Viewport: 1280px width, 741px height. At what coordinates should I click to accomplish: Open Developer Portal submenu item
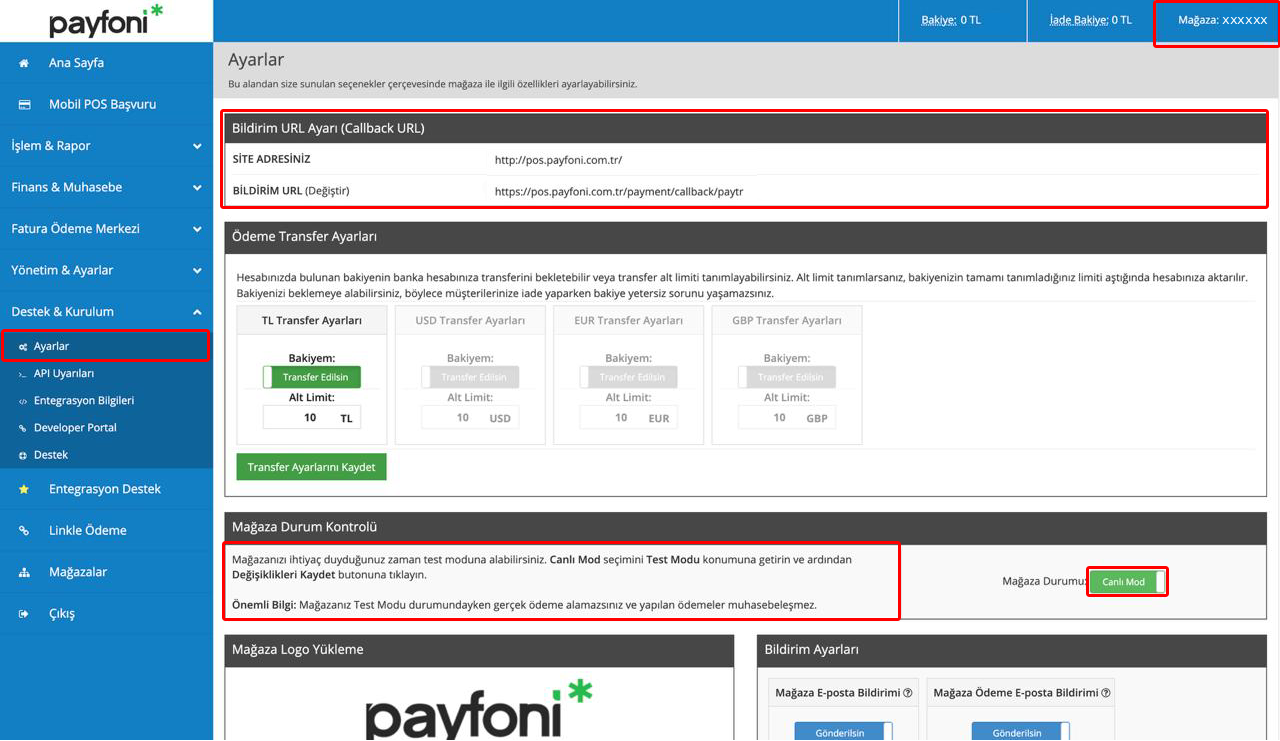(x=106, y=428)
